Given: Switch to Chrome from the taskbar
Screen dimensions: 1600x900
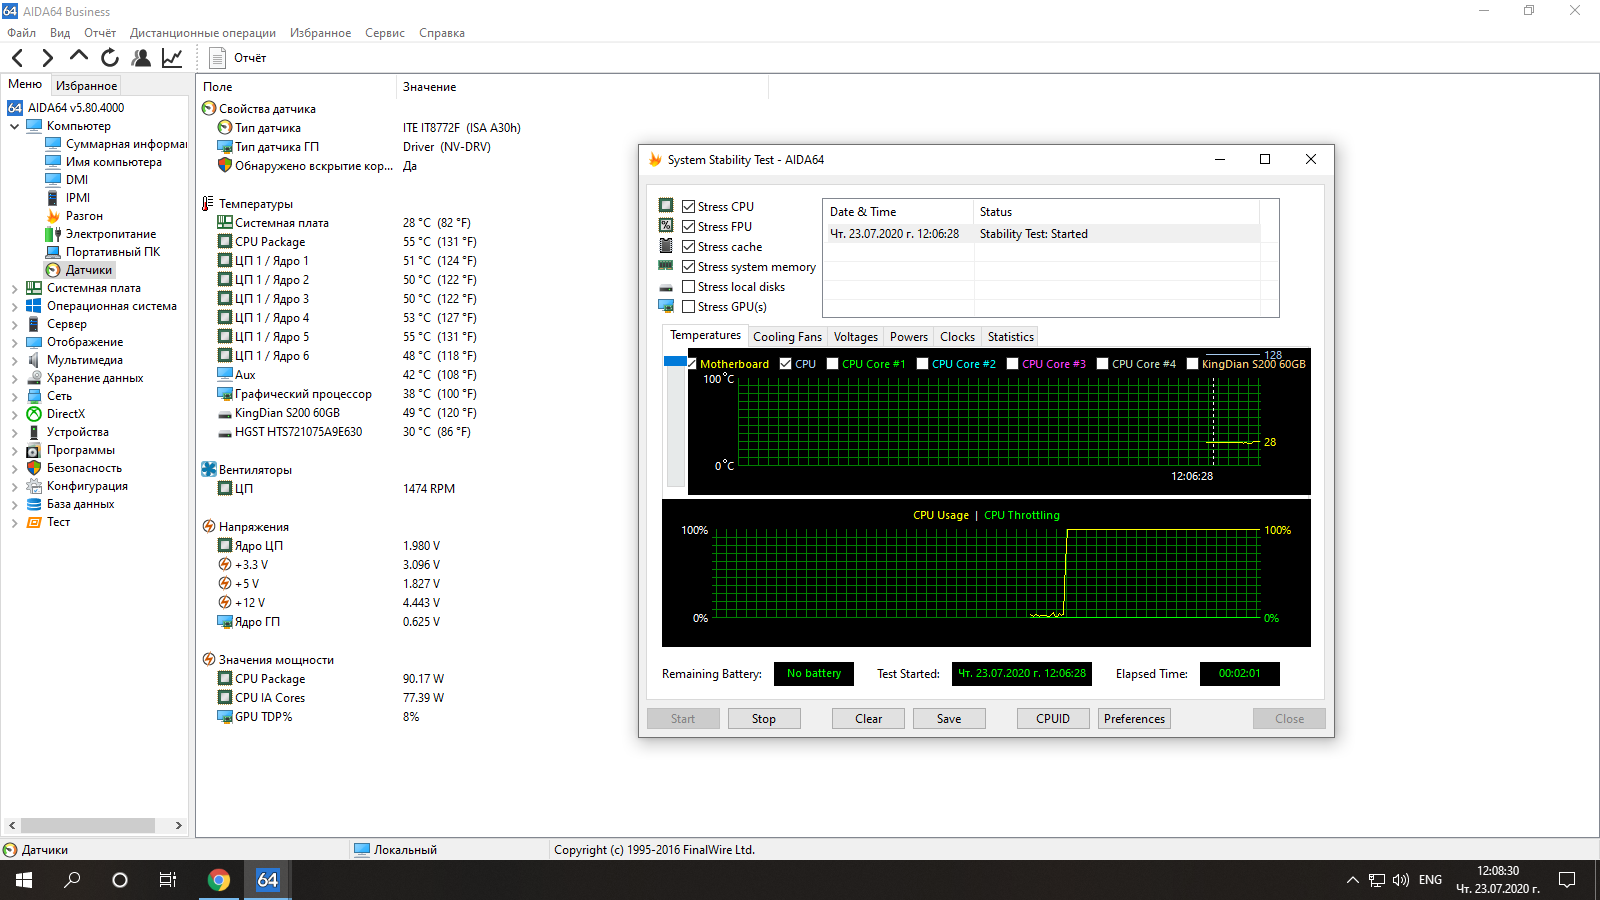Looking at the screenshot, I should [x=218, y=880].
